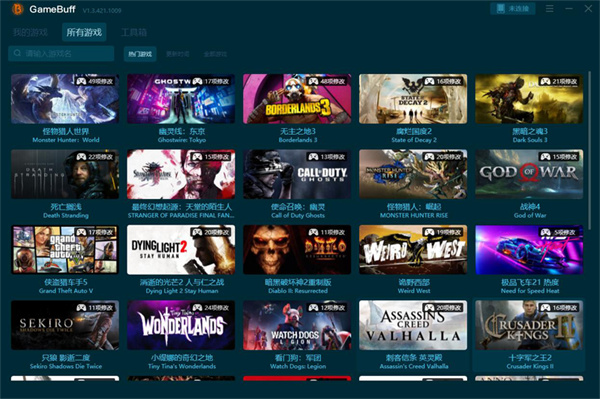Click gamepad icon on Weird West card

[429, 232]
